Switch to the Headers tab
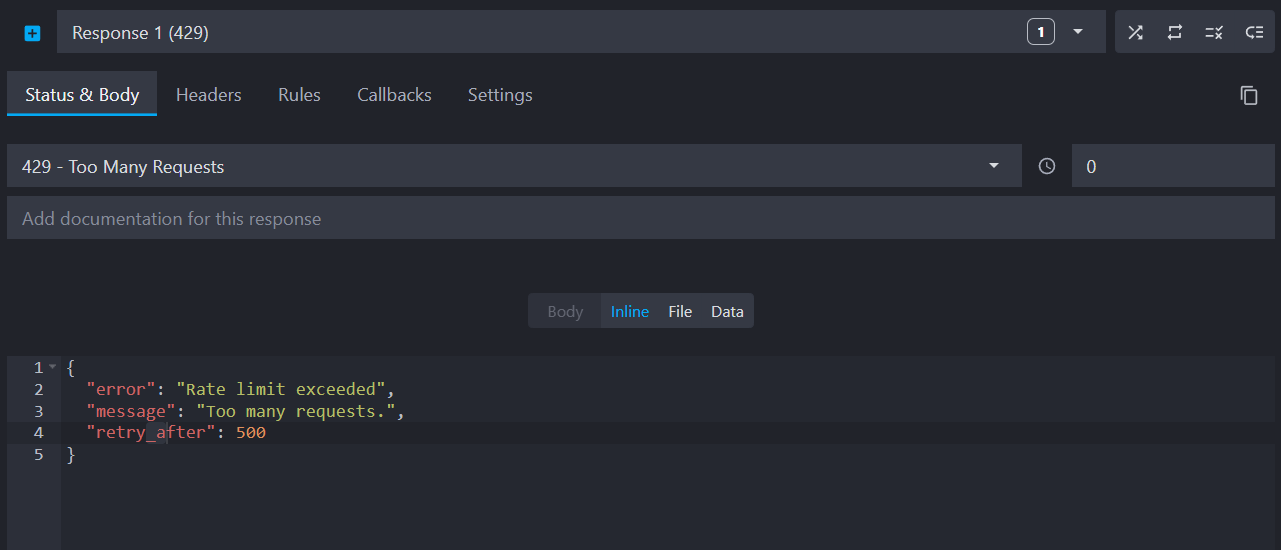Screen dimensions: 1281x550 click(208, 95)
